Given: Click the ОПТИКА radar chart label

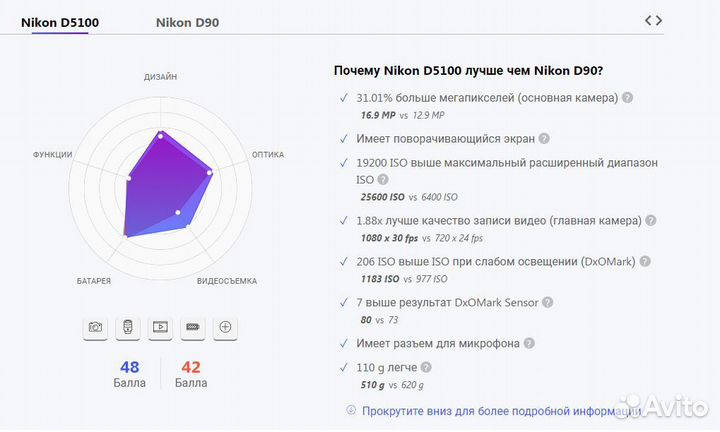Looking at the screenshot, I should 268,155.
